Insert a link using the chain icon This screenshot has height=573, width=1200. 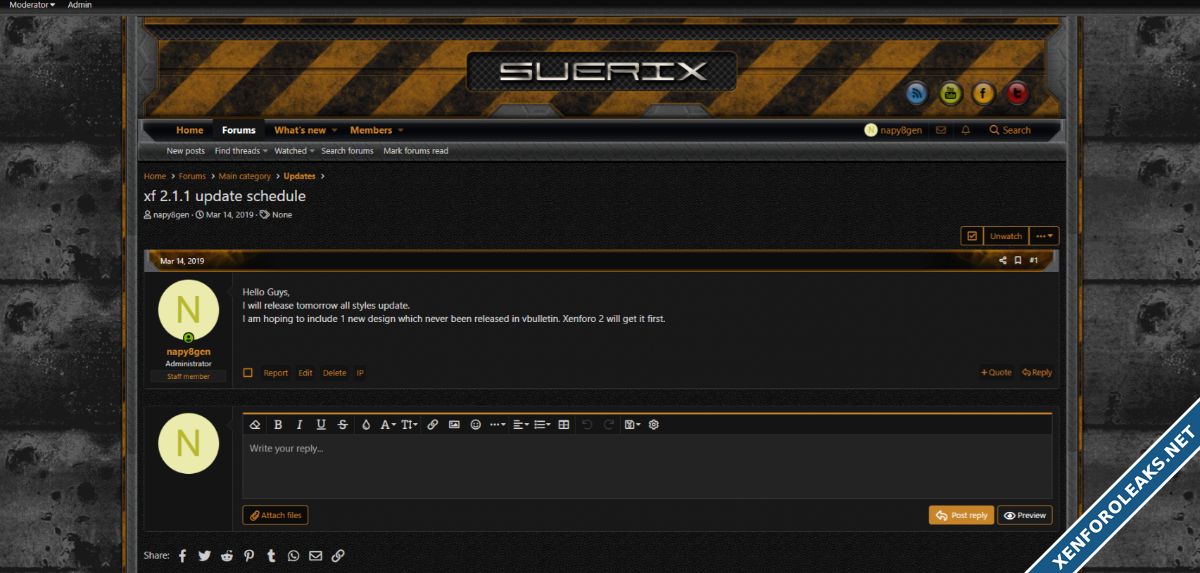click(433, 425)
